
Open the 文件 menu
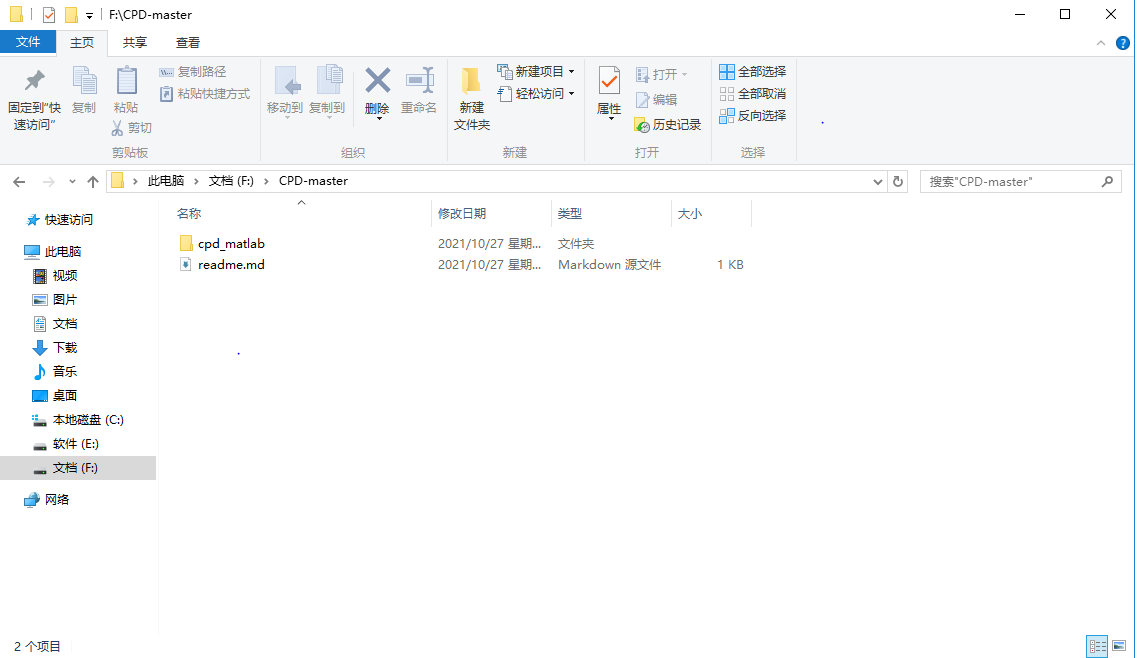pyautogui.click(x=29, y=42)
